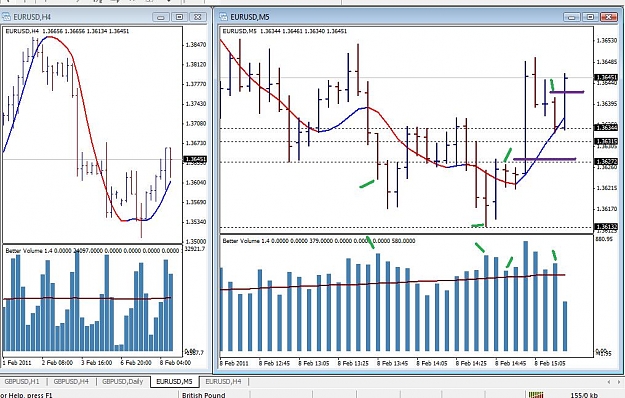The image size is (625, 398).
Task: Click the EURUSD,H4 window title text
Action: [32, 17]
